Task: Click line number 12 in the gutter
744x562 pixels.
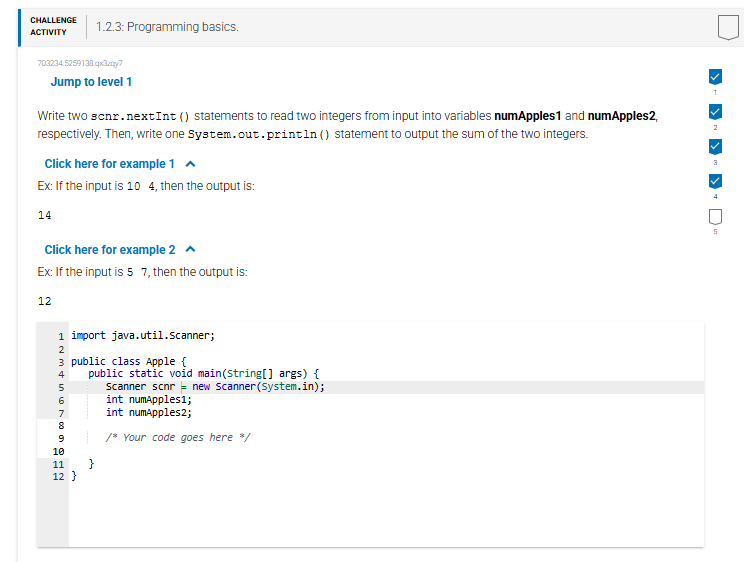Action: [x=58, y=477]
